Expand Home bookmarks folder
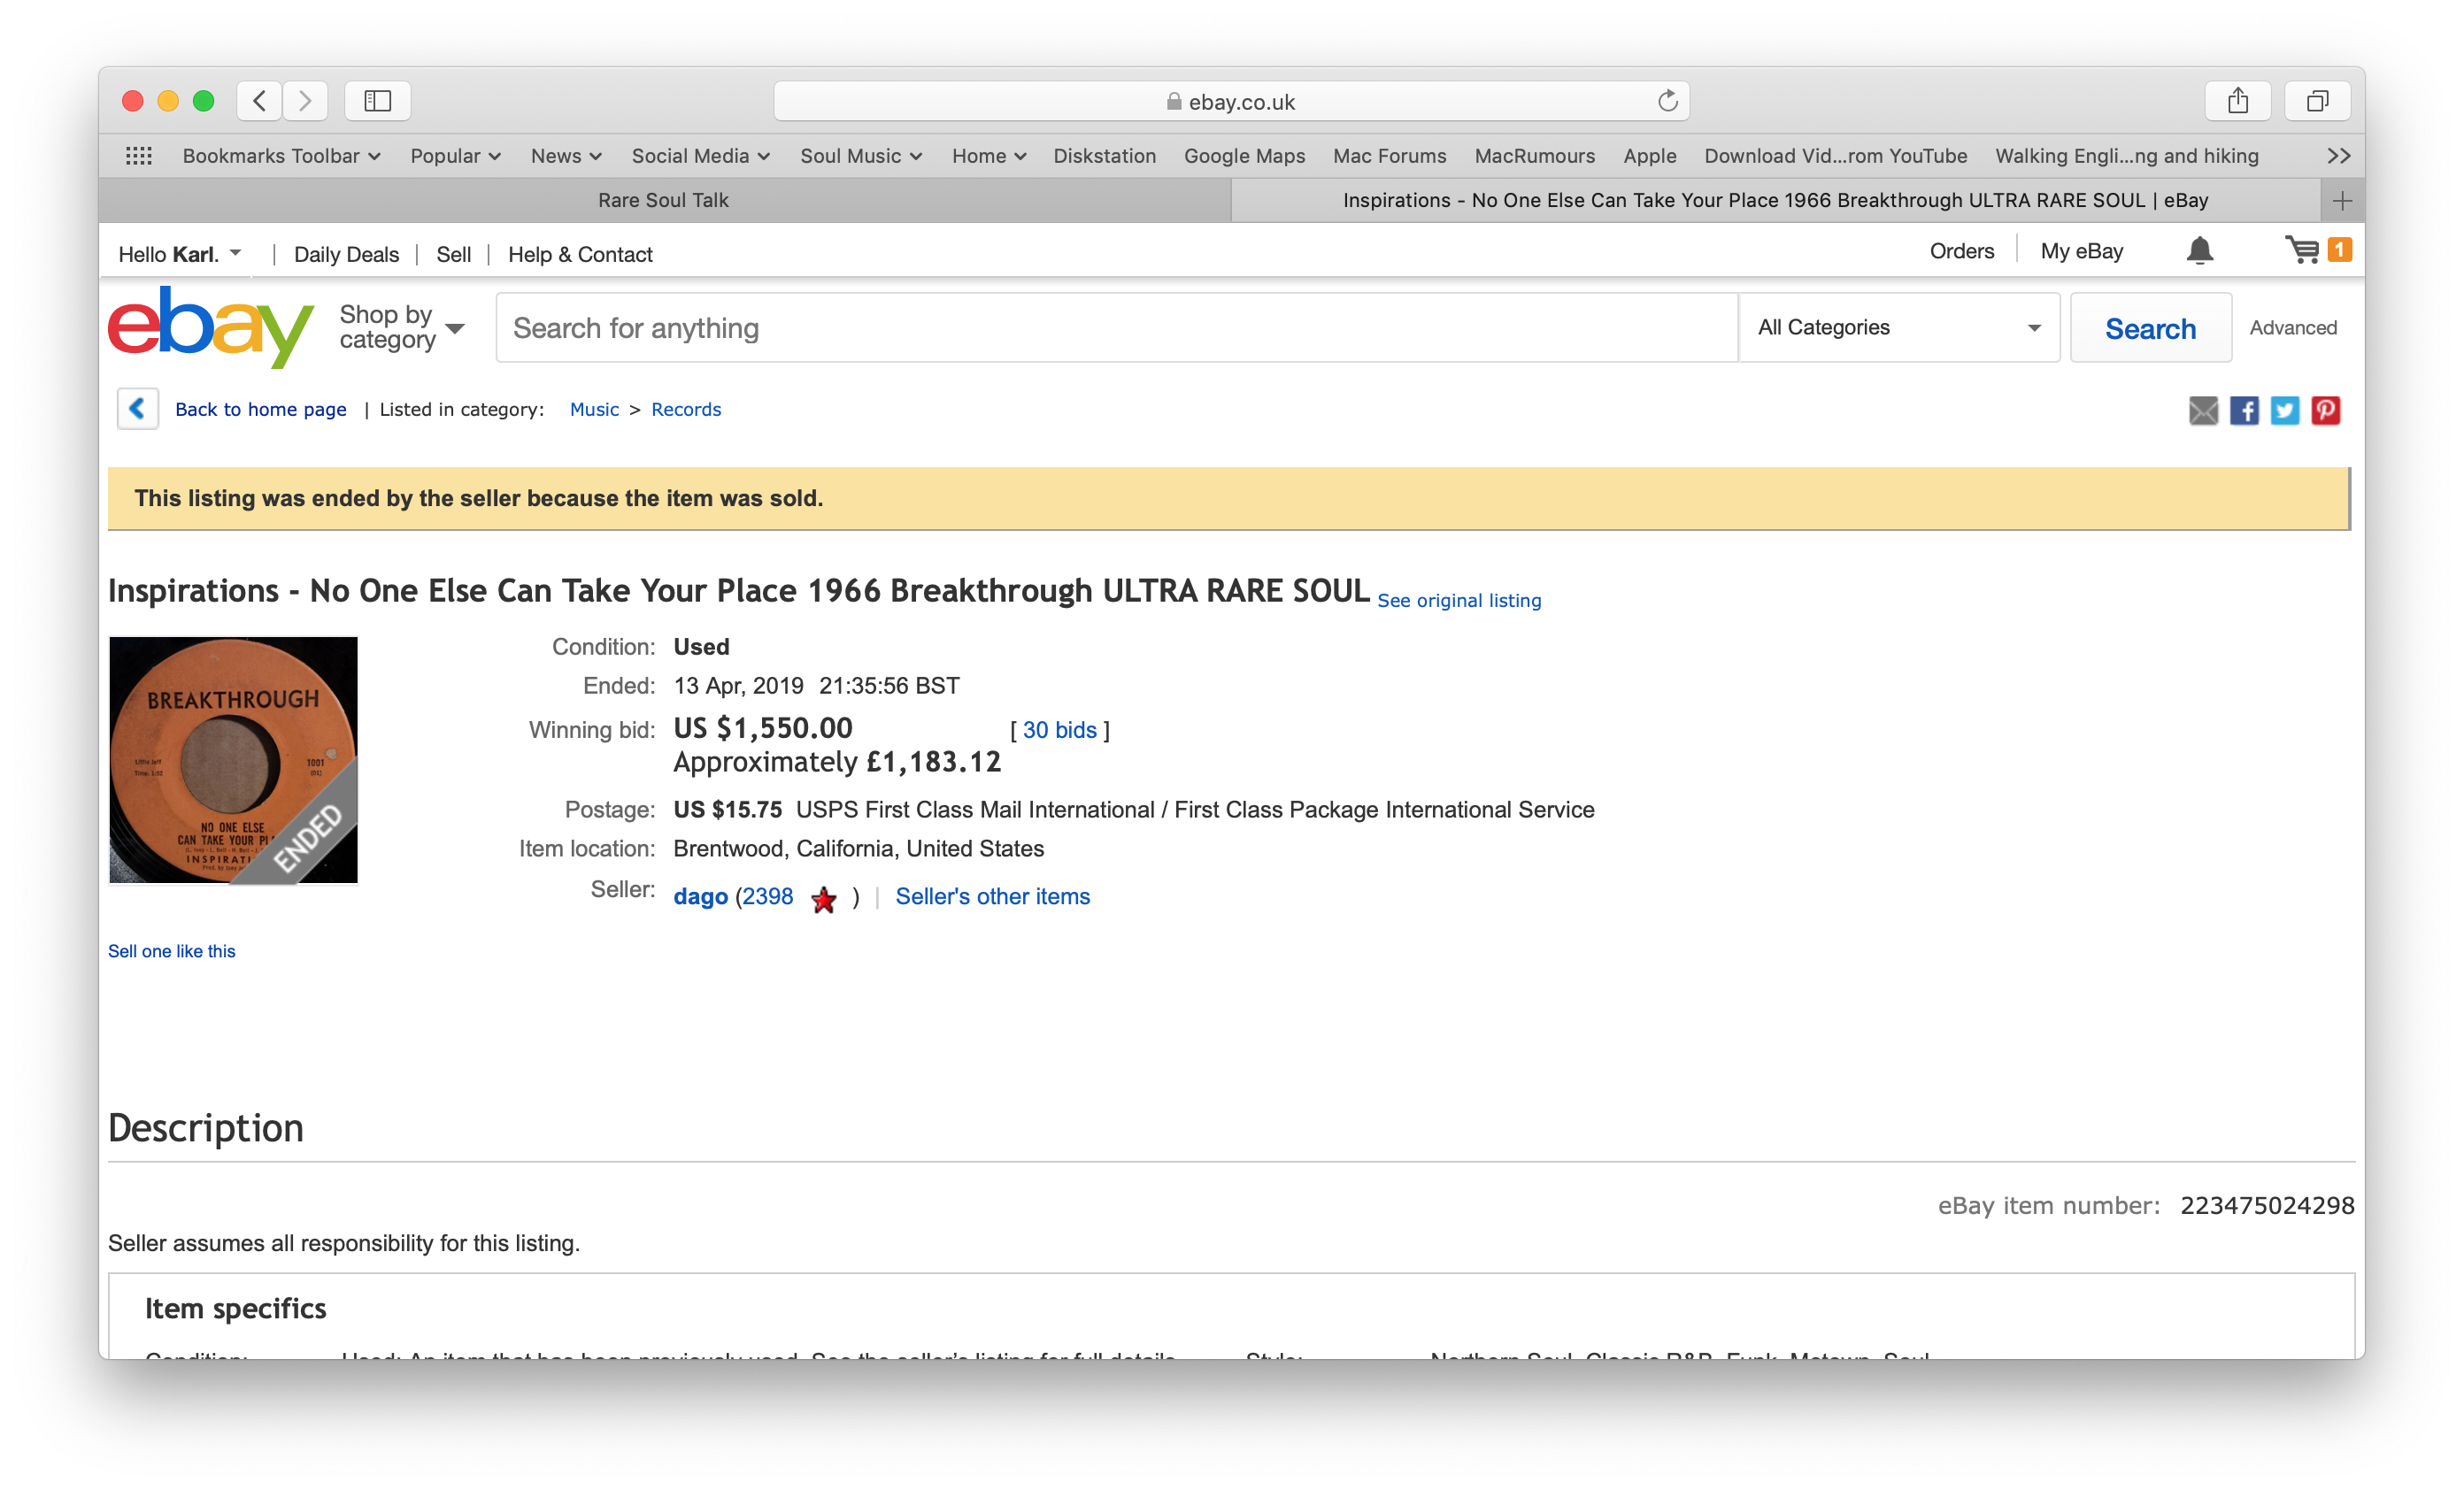 [x=989, y=156]
